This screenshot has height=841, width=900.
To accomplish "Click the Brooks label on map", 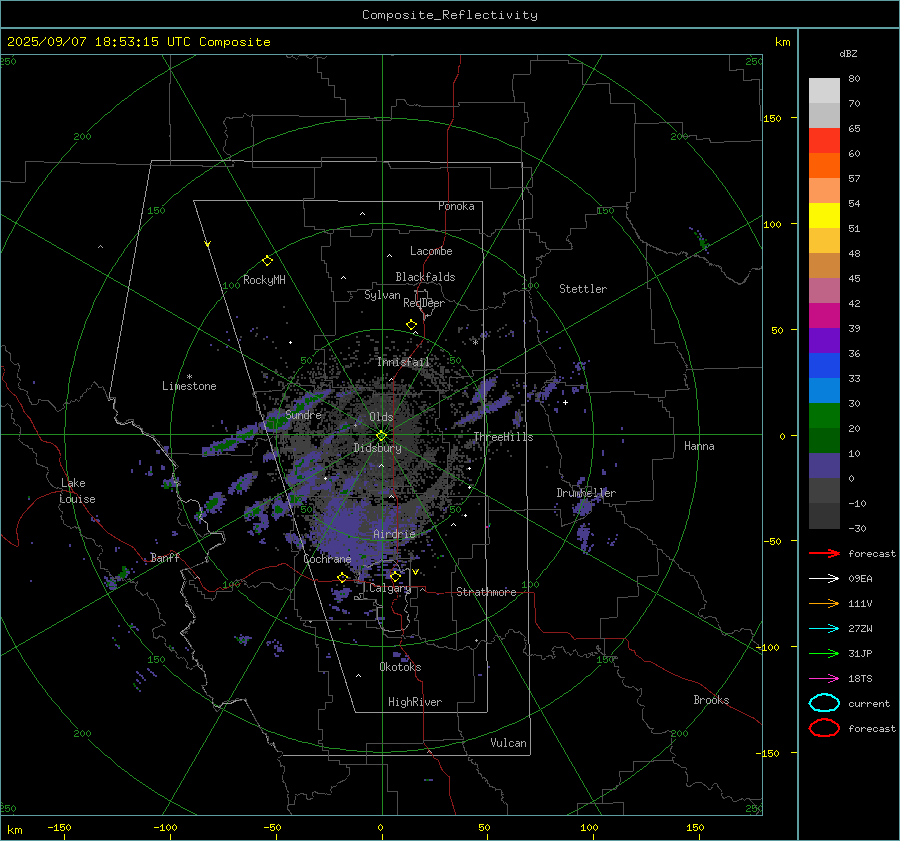I will 711,700.
